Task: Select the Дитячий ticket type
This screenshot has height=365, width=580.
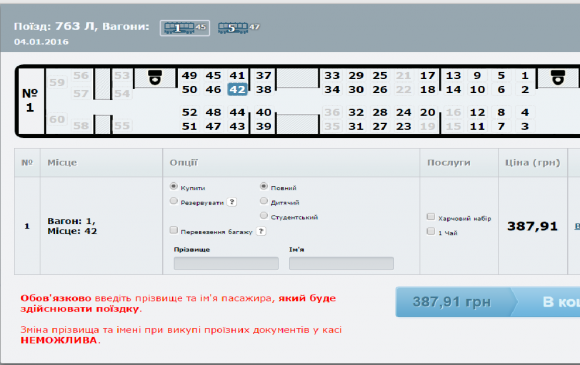Action: coord(264,201)
